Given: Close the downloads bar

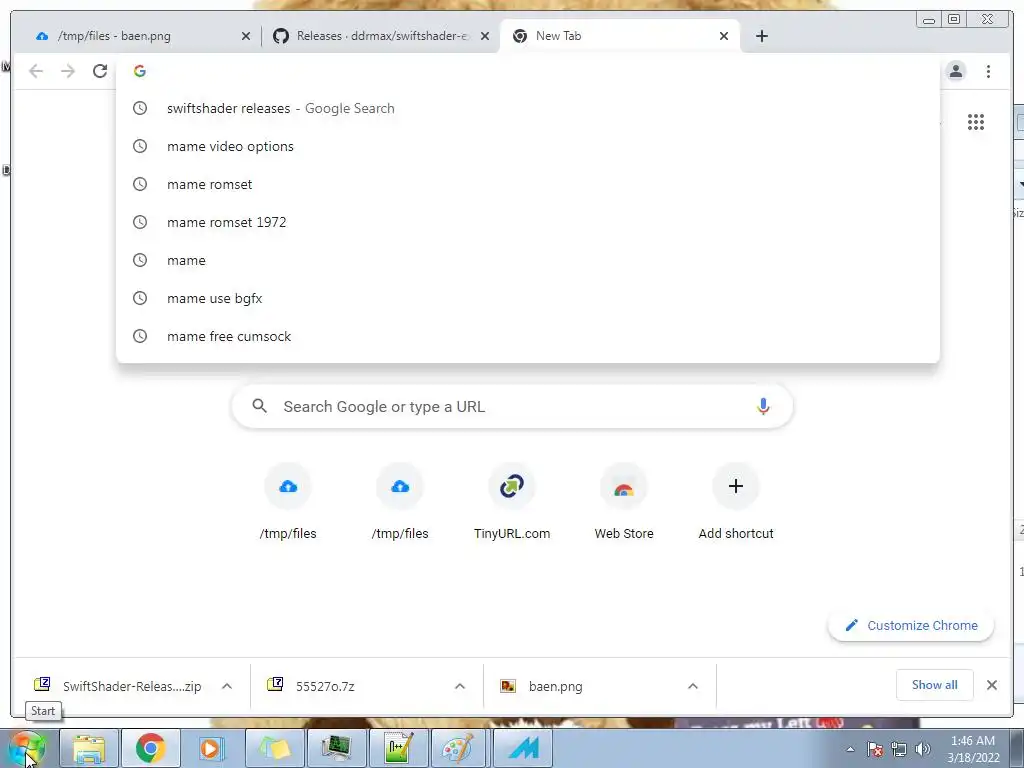Looking at the screenshot, I should (991, 684).
